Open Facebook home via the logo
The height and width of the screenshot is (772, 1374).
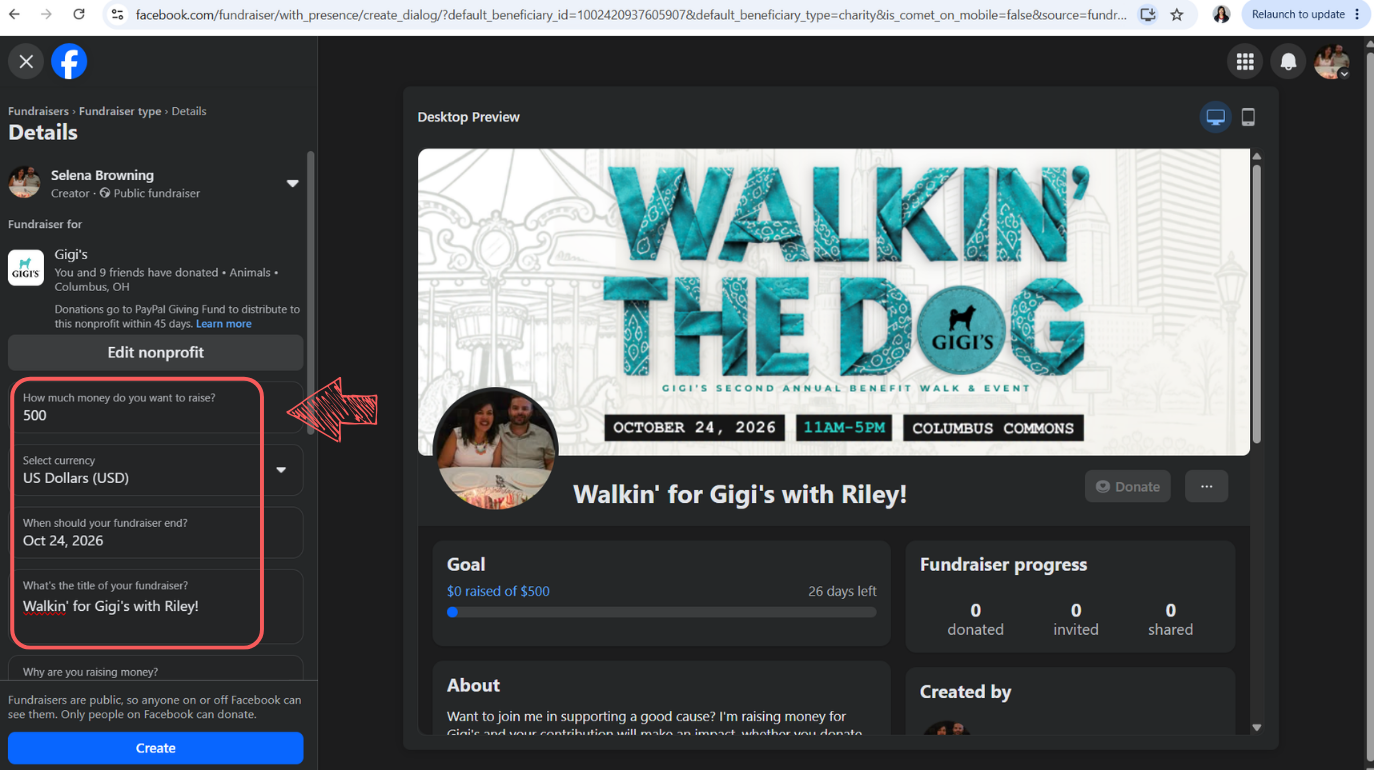69,62
